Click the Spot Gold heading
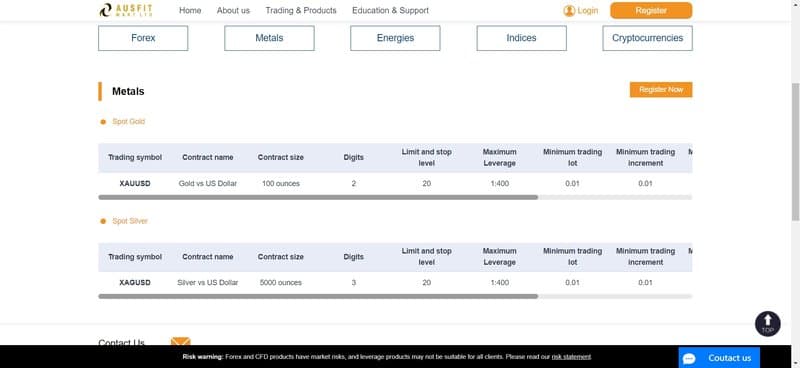 click(x=129, y=121)
